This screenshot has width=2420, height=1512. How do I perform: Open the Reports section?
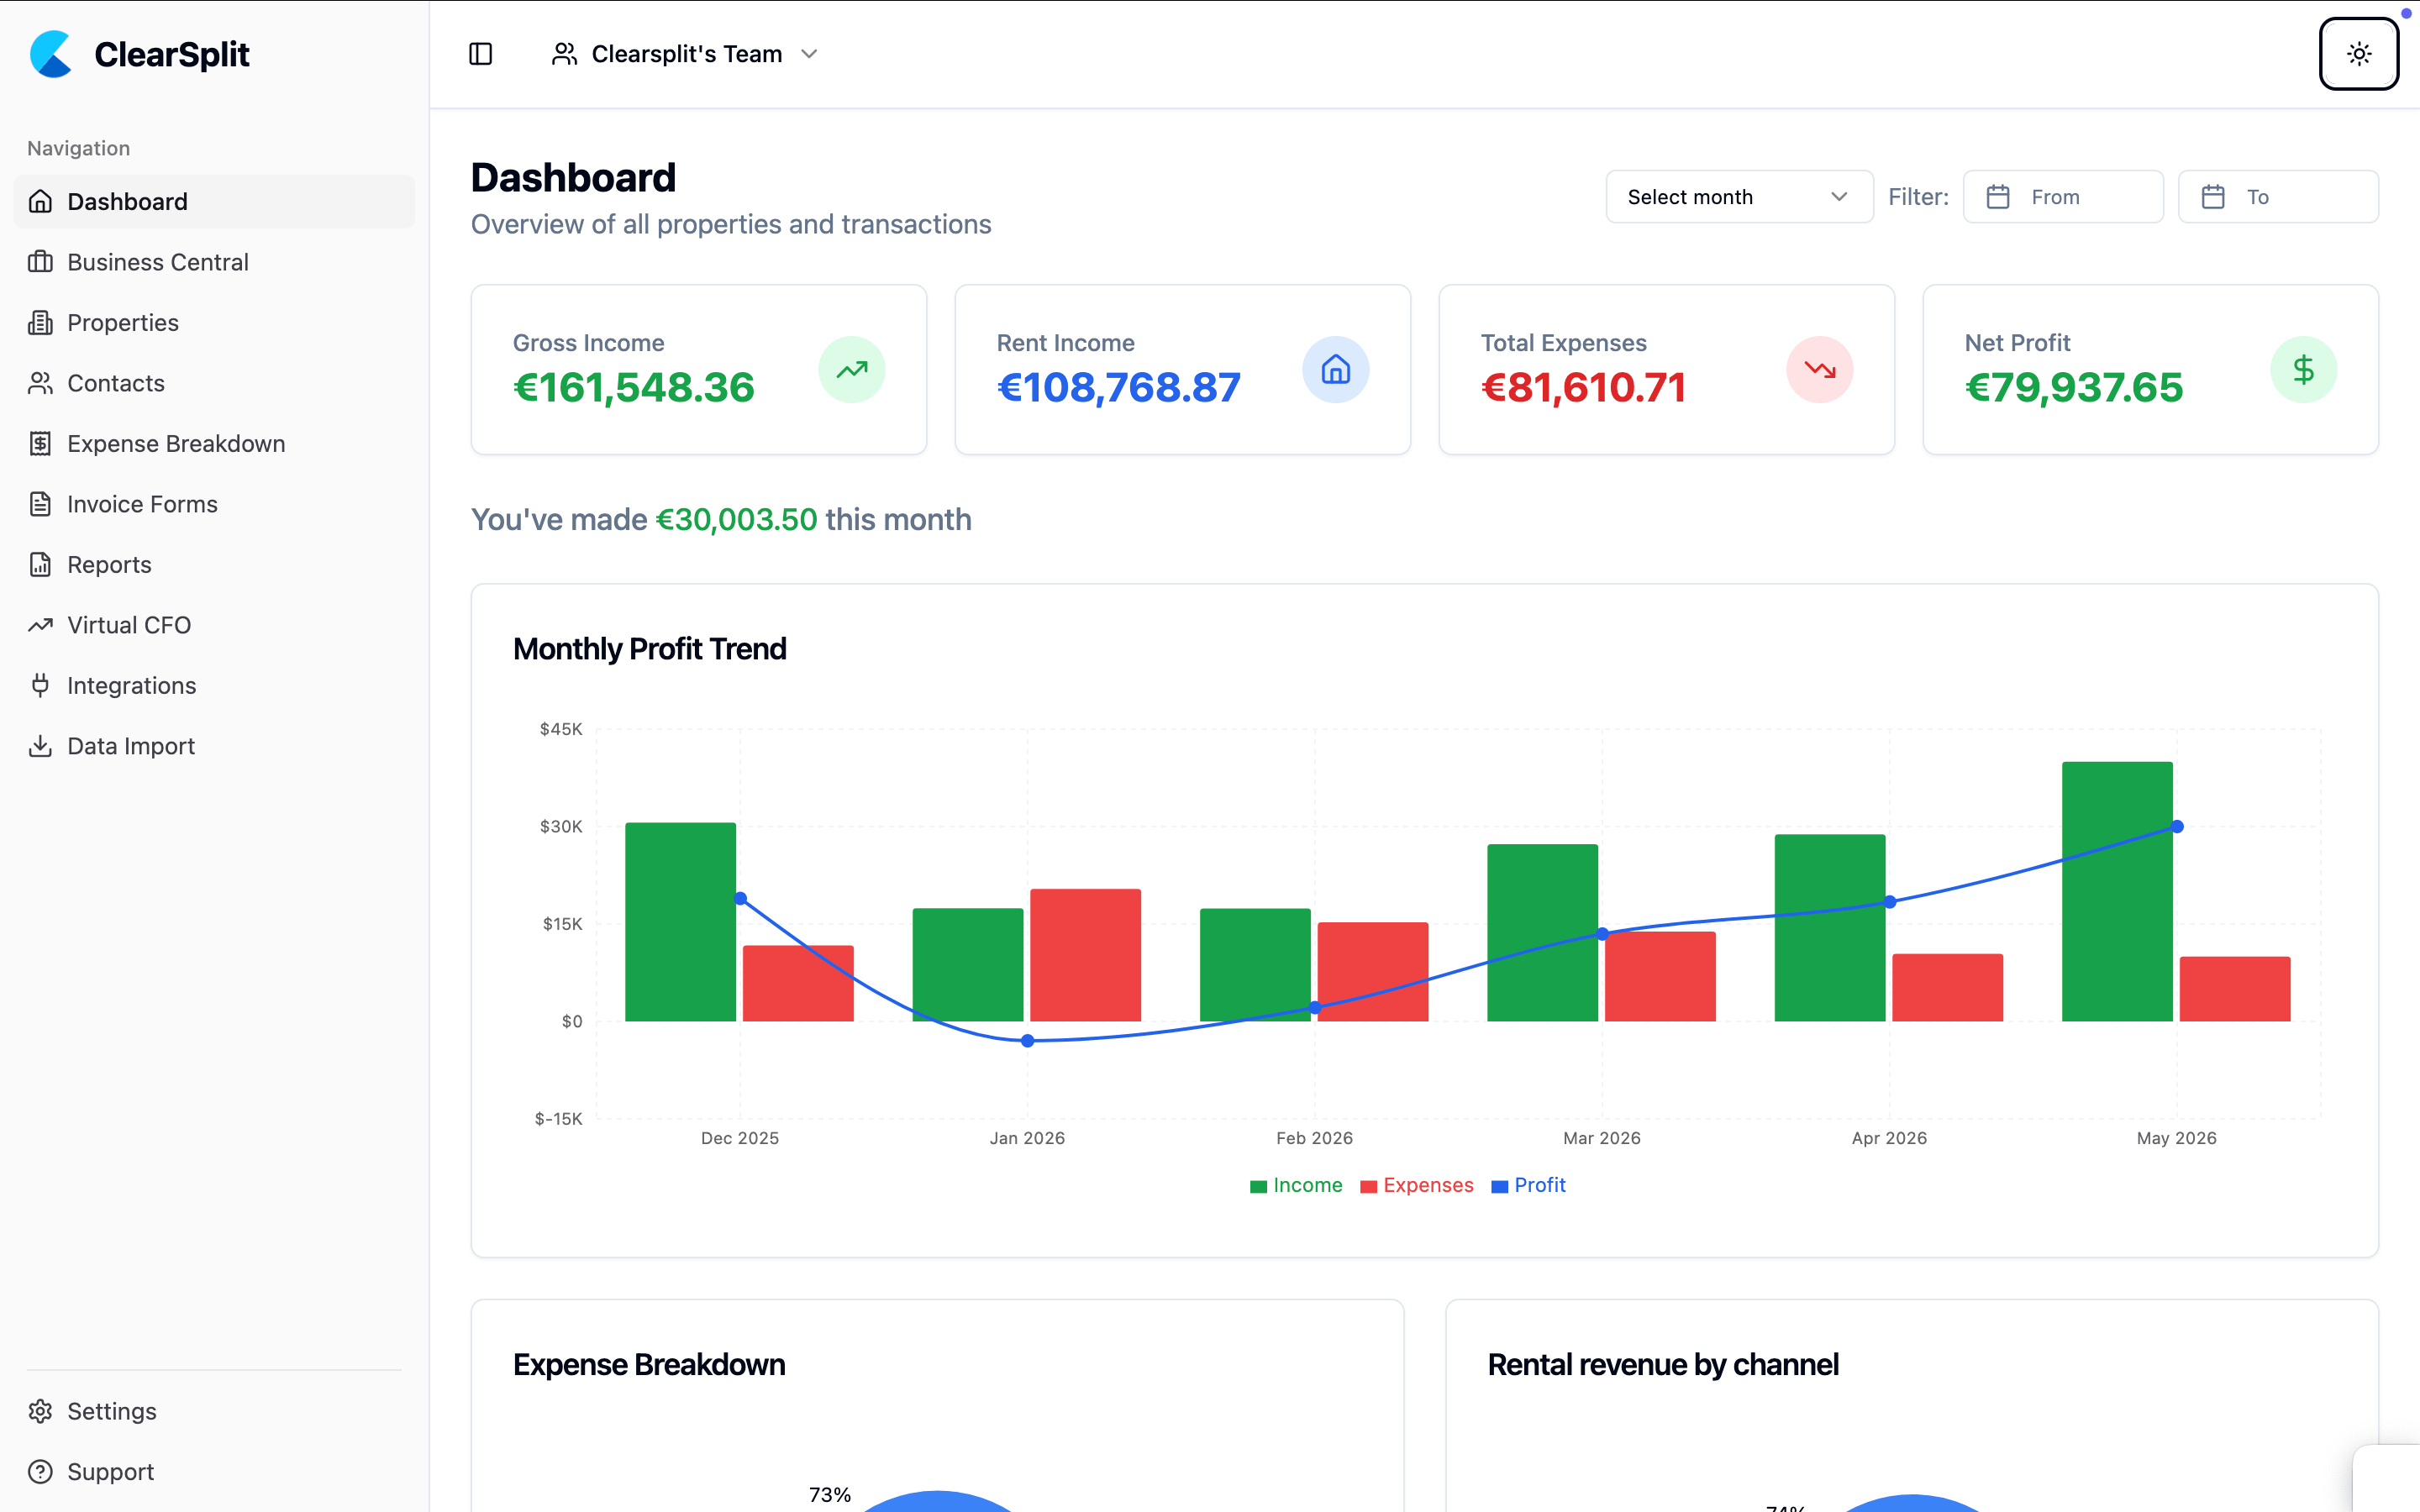pyautogui.click(x=214, y=565)
